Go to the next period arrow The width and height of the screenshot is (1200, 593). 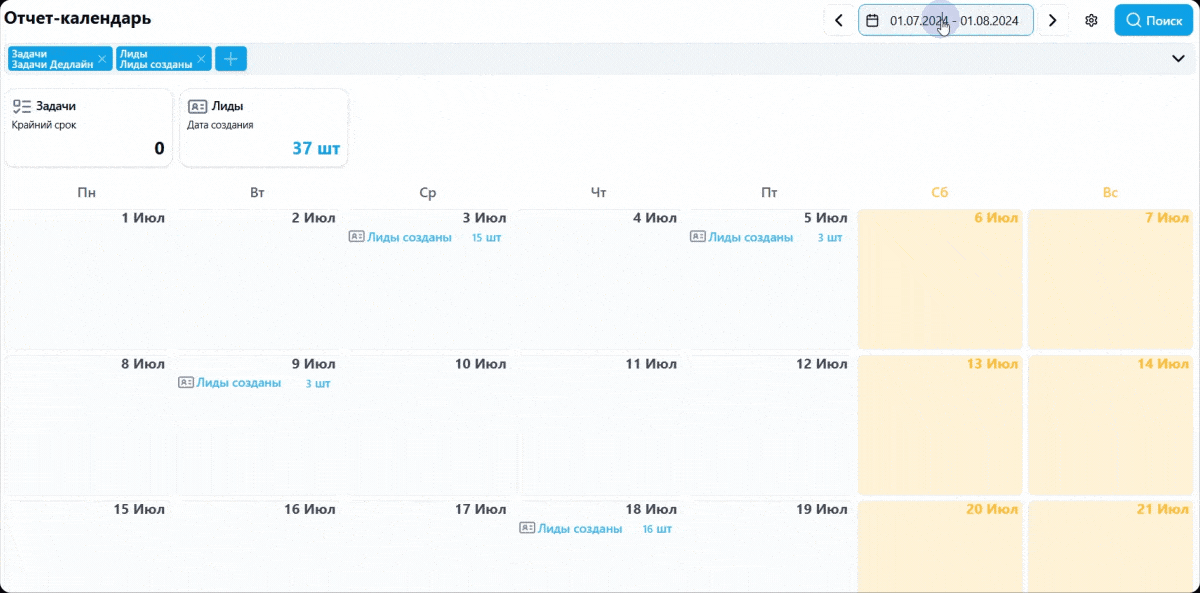point(1053,20)
